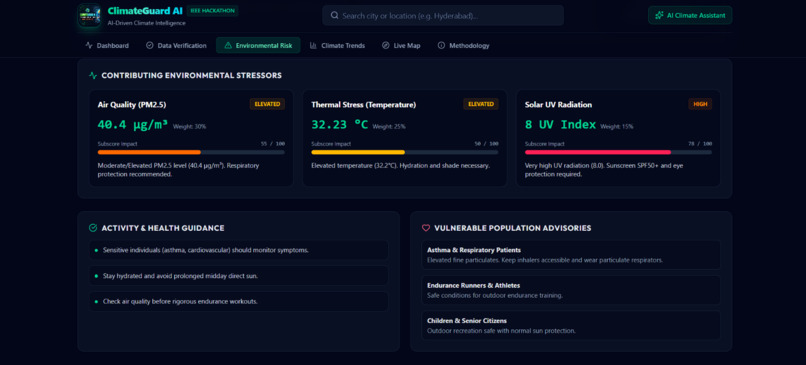Click the Solar UV Radiation card title
The width and height of the screenshot is (806, 365).
(558, 105)
